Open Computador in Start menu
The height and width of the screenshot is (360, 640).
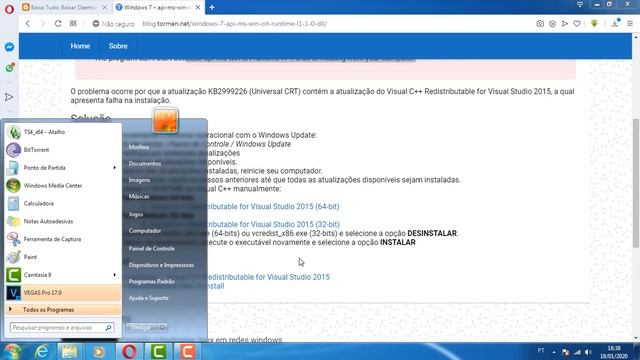[x=145, y=231]
